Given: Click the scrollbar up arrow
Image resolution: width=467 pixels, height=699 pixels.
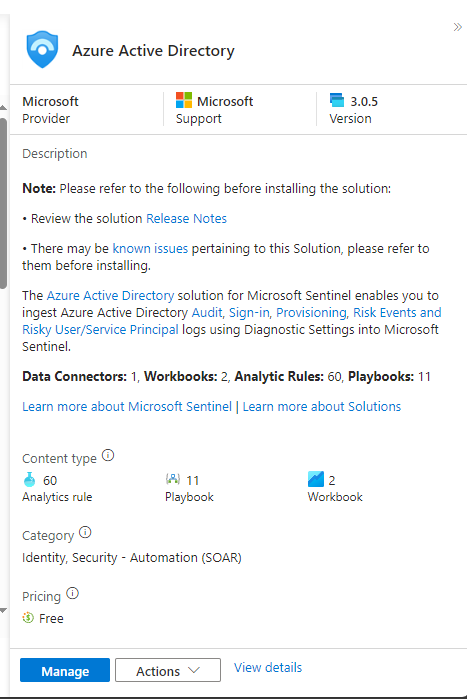Looking at the screenshot, I should [3, 108].
